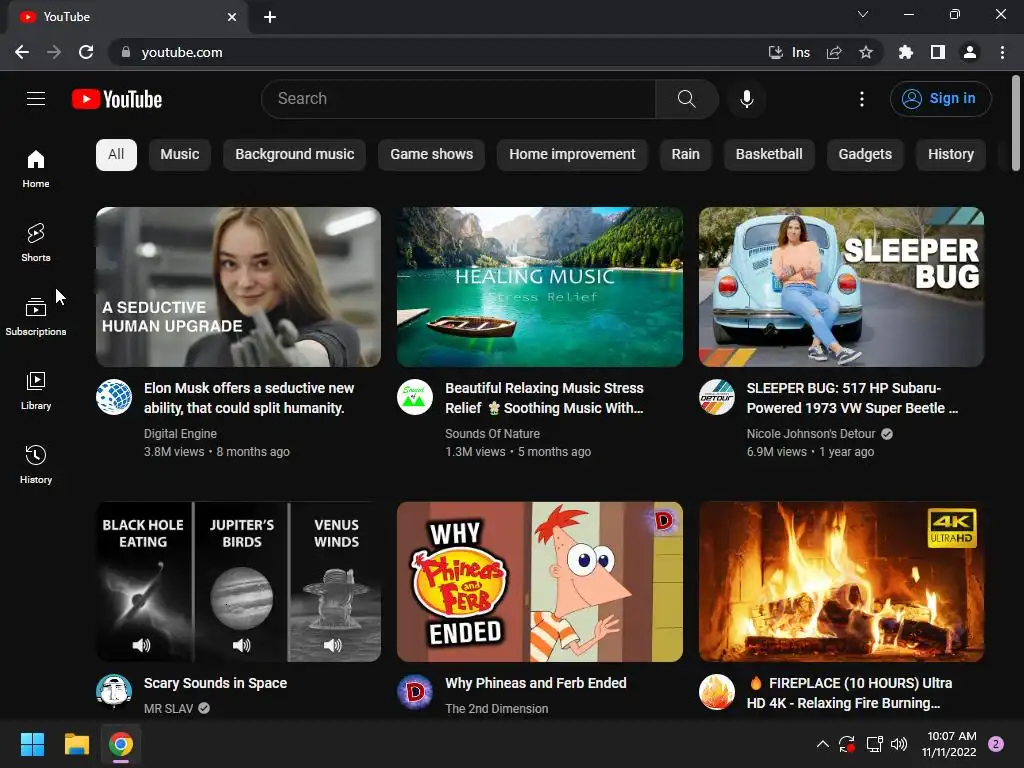Viewport: 1024px width, 768px height.
Task: Open Elon Musk seductive new ability title
Action: (x=249, y=398)
